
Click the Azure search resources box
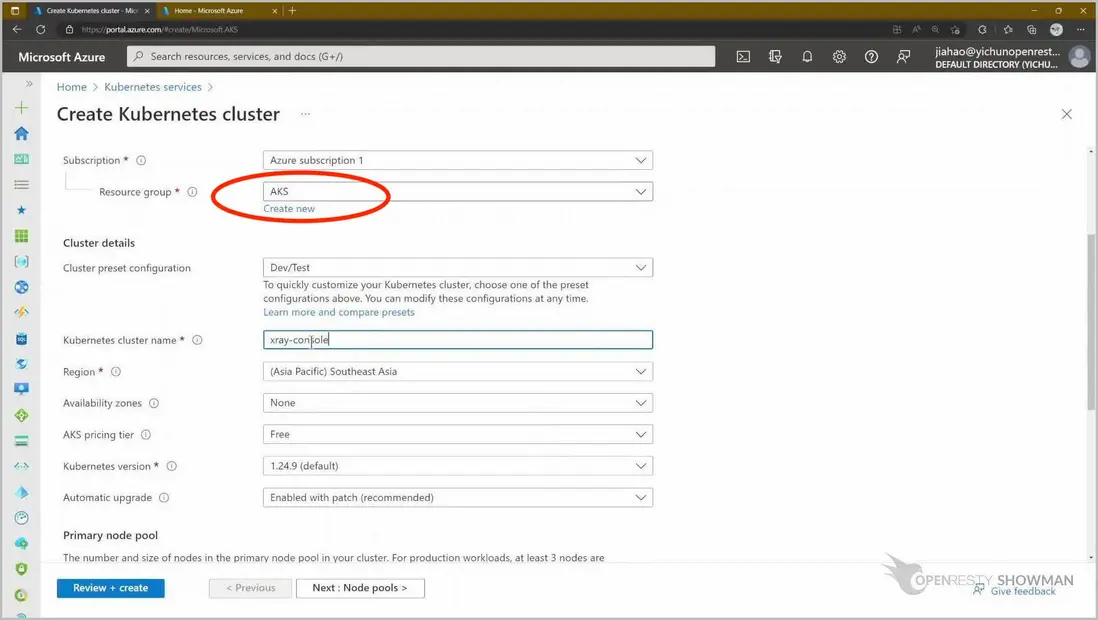(x=421, y=57)
